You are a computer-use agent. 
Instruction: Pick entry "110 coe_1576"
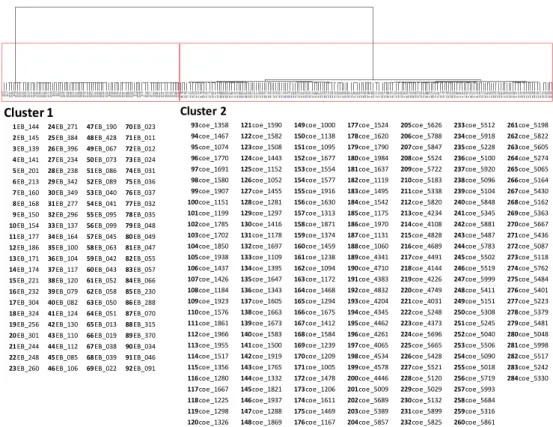pyautogui.click(x=208, y=312)
